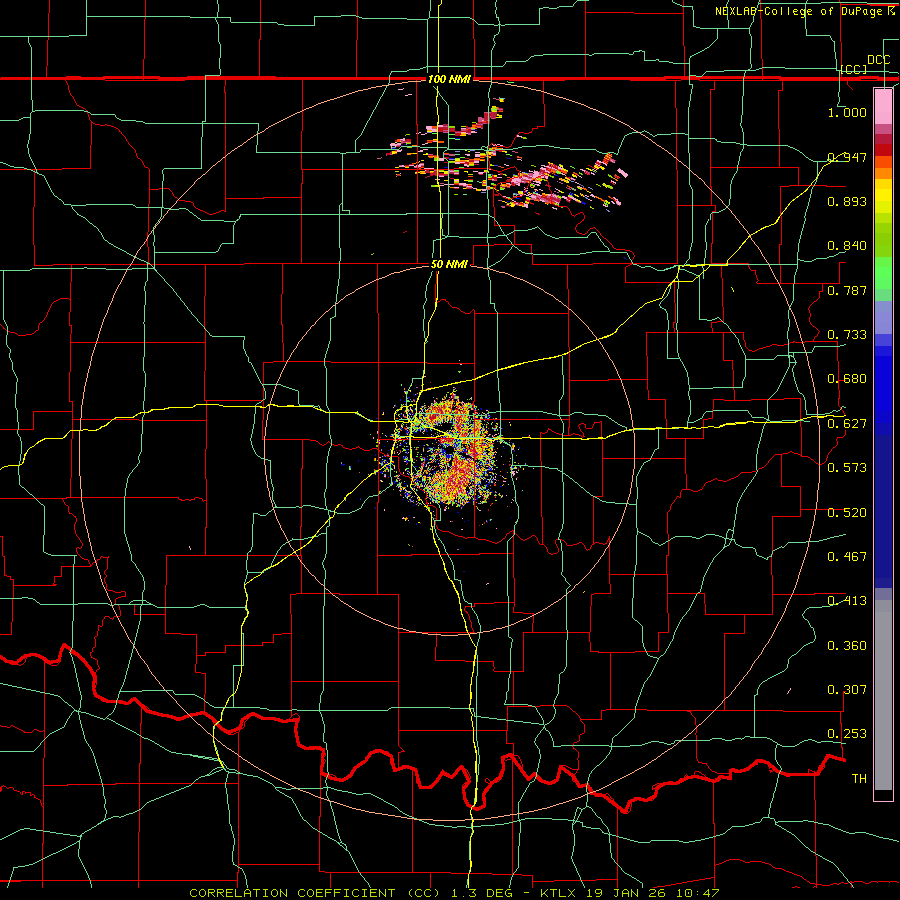
Task: Pick the bright green segment of the color bar
Action: click(x=883, y=272)
